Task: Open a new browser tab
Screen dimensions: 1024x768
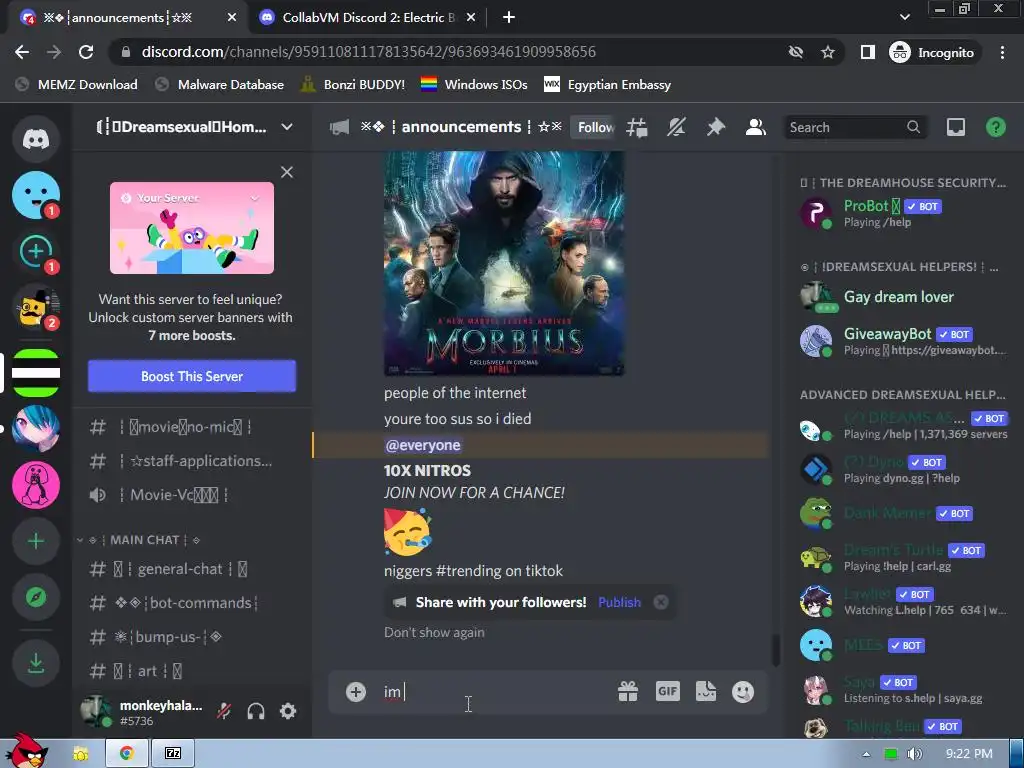Action: pos(509,18)
